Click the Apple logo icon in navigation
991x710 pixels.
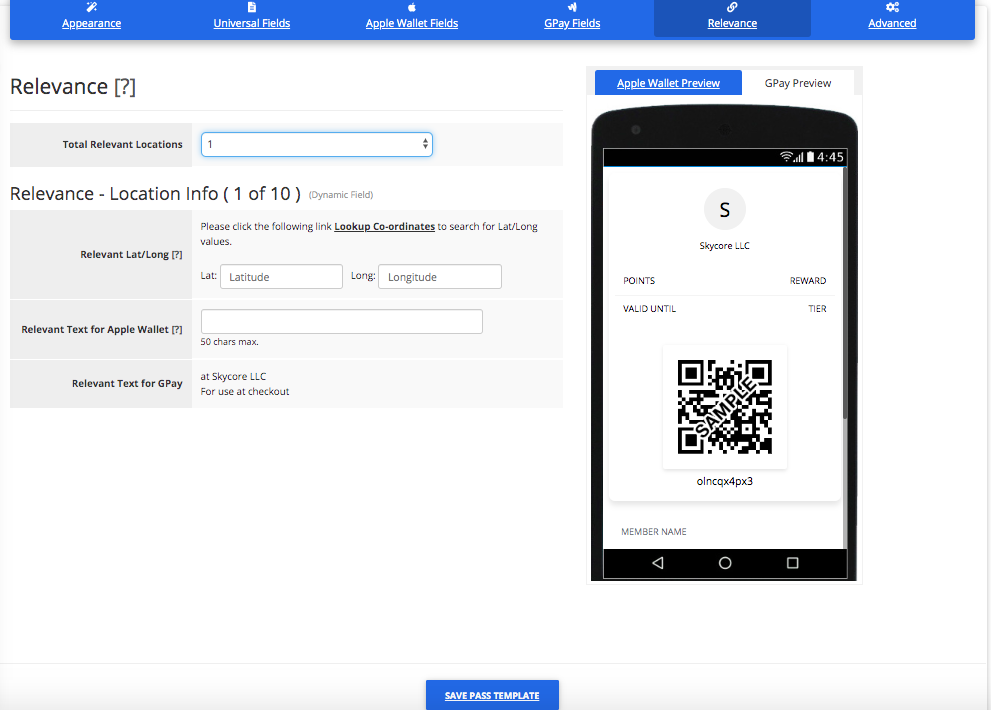(x=412, y=7)
